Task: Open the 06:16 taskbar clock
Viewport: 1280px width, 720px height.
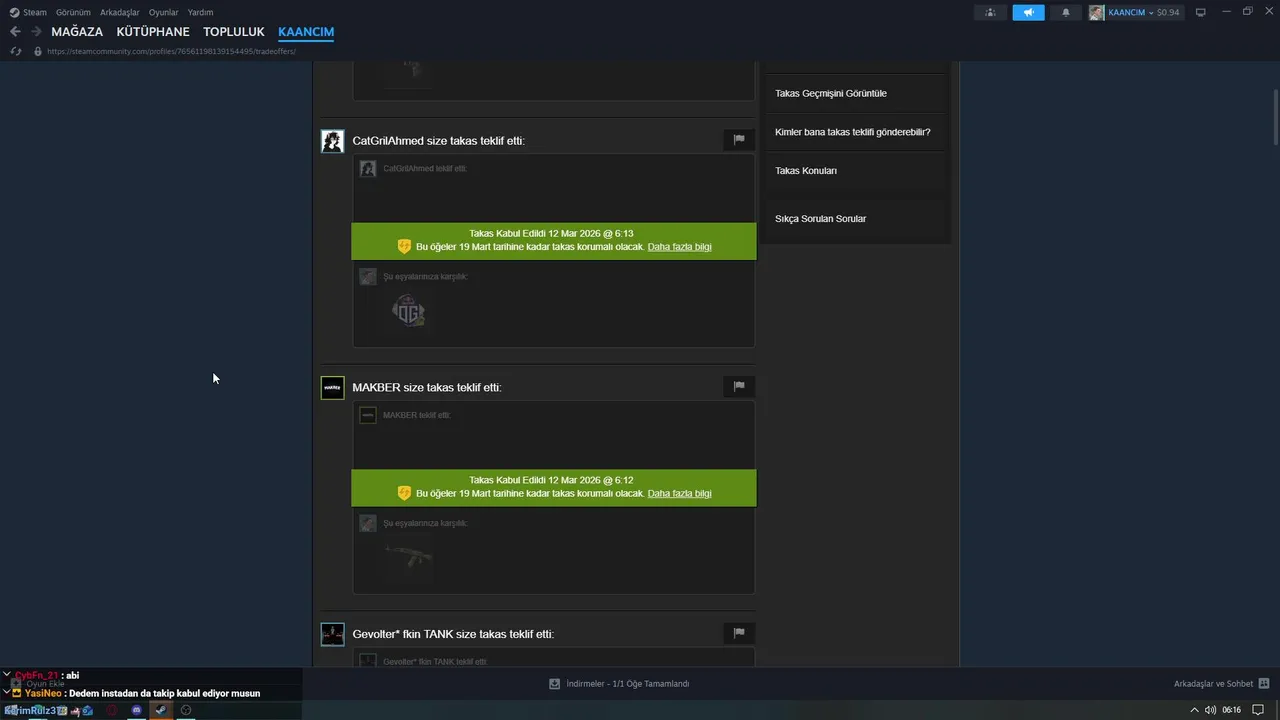Action: point(1232,710)
